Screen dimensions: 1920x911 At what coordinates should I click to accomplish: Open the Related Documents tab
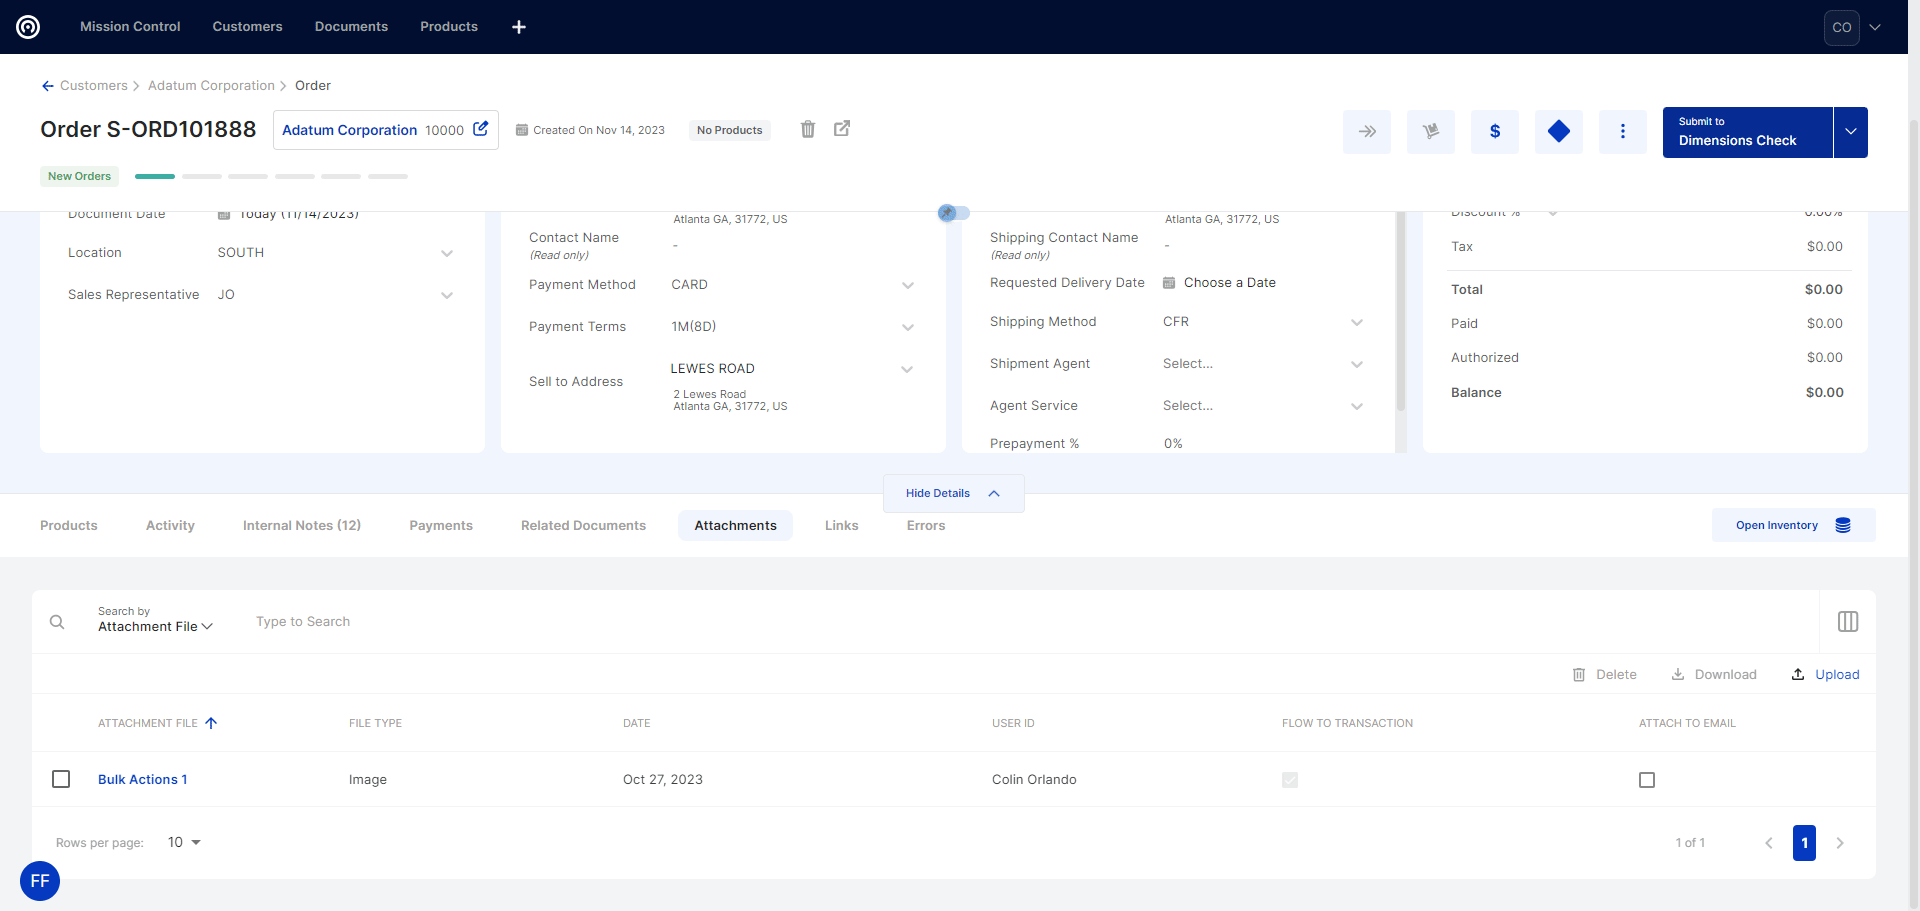coord(583,525)
